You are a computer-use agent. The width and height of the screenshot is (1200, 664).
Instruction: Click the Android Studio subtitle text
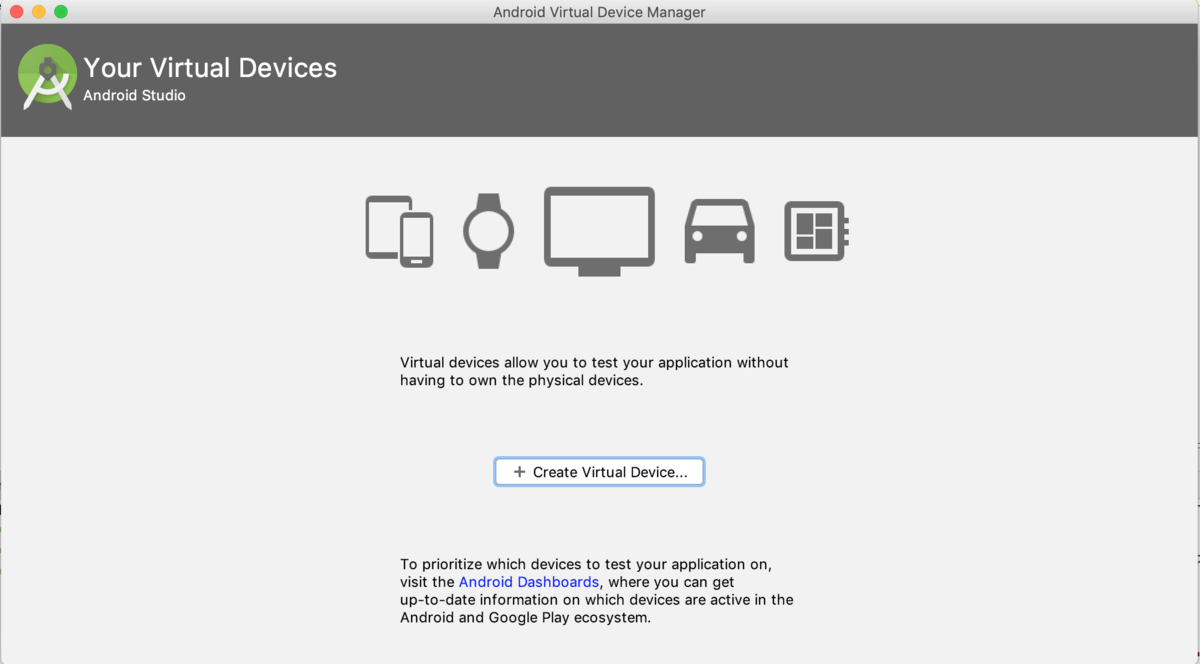pos(134,96)
